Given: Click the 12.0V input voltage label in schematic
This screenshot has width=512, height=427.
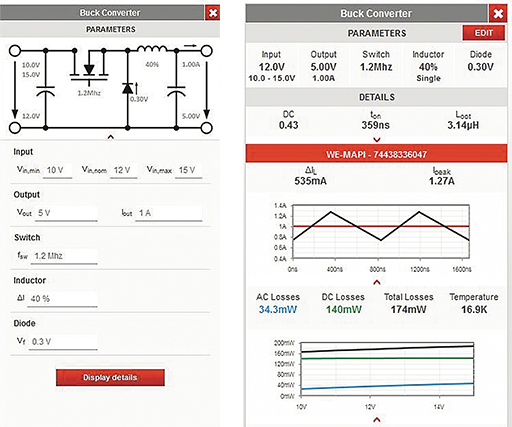Looking at the screenshot, I should [x=31, y=116].
